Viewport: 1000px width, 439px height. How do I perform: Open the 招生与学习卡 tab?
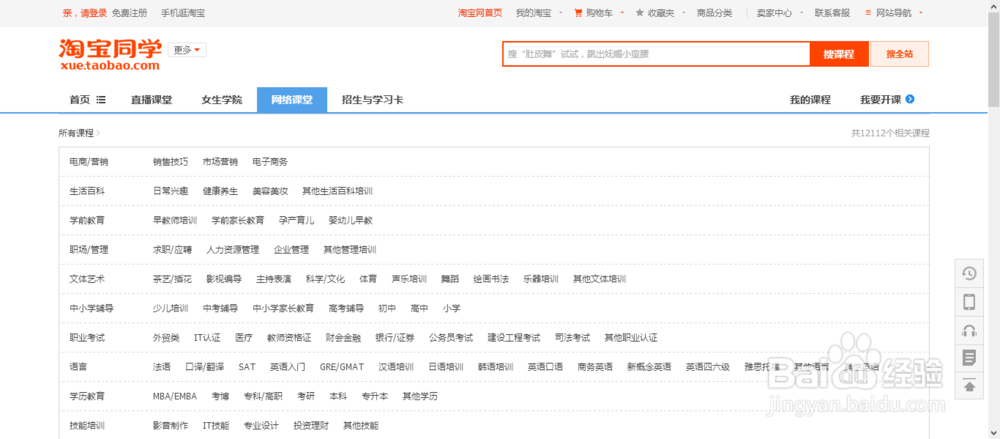(372, 100)
